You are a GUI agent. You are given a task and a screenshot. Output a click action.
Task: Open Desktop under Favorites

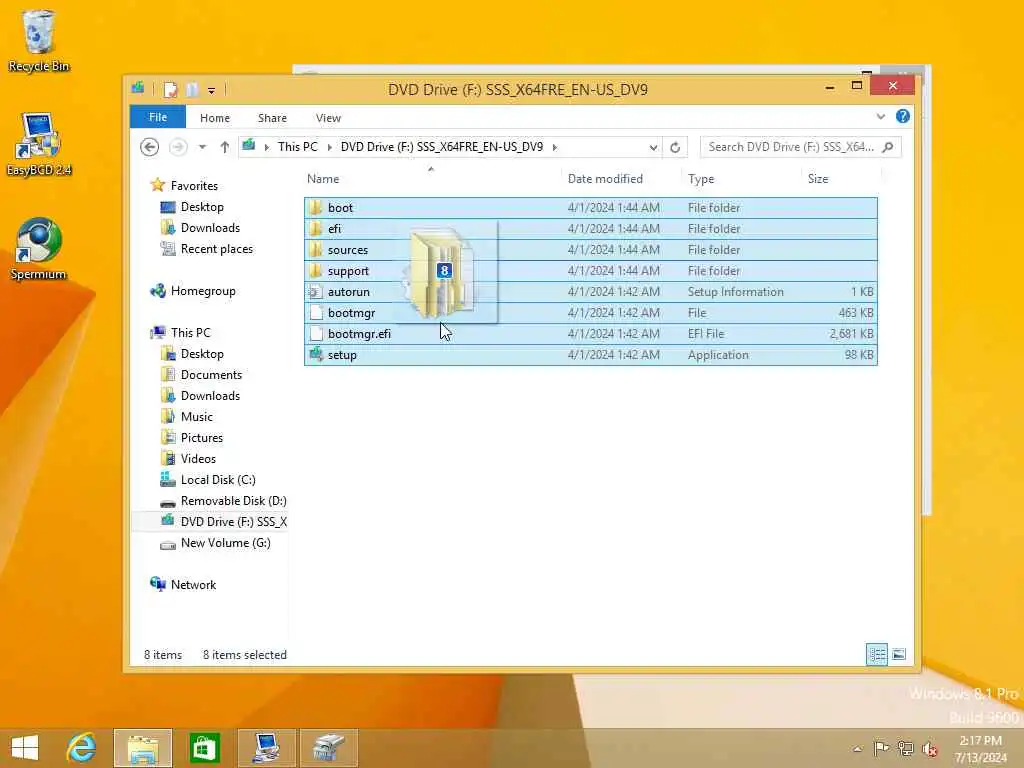coord(193,207)
